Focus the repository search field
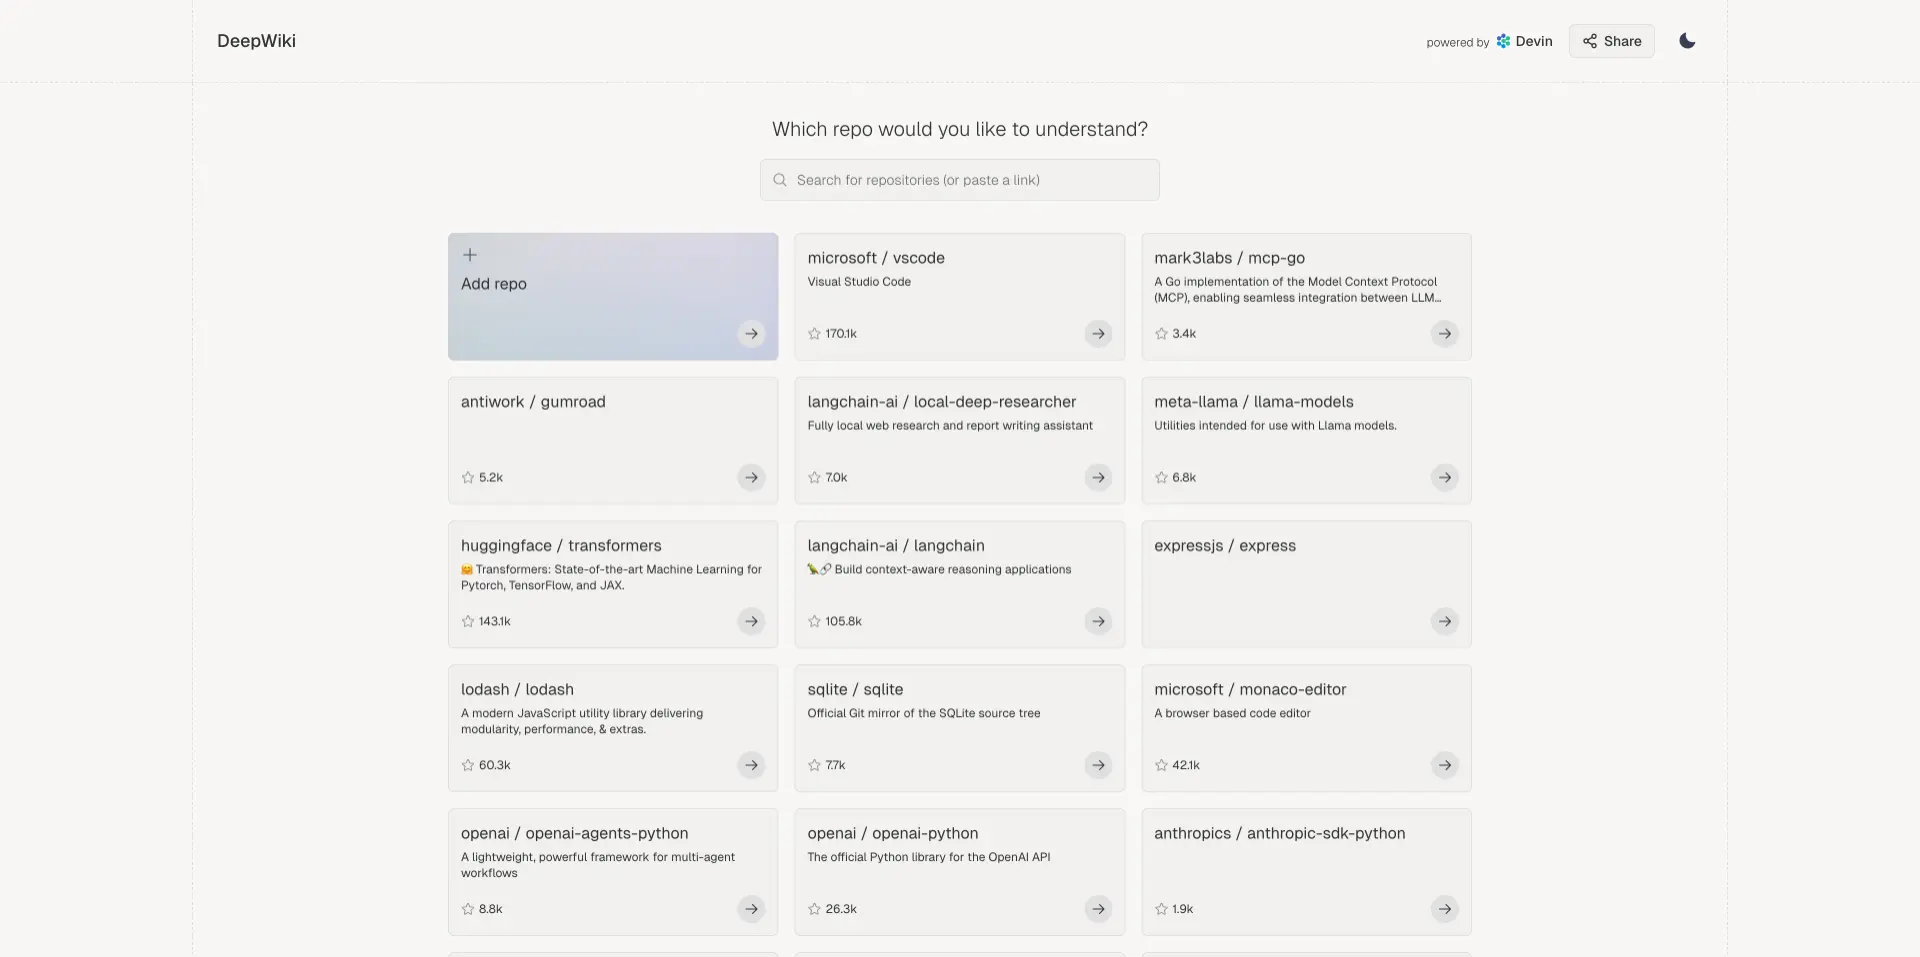 959,180
